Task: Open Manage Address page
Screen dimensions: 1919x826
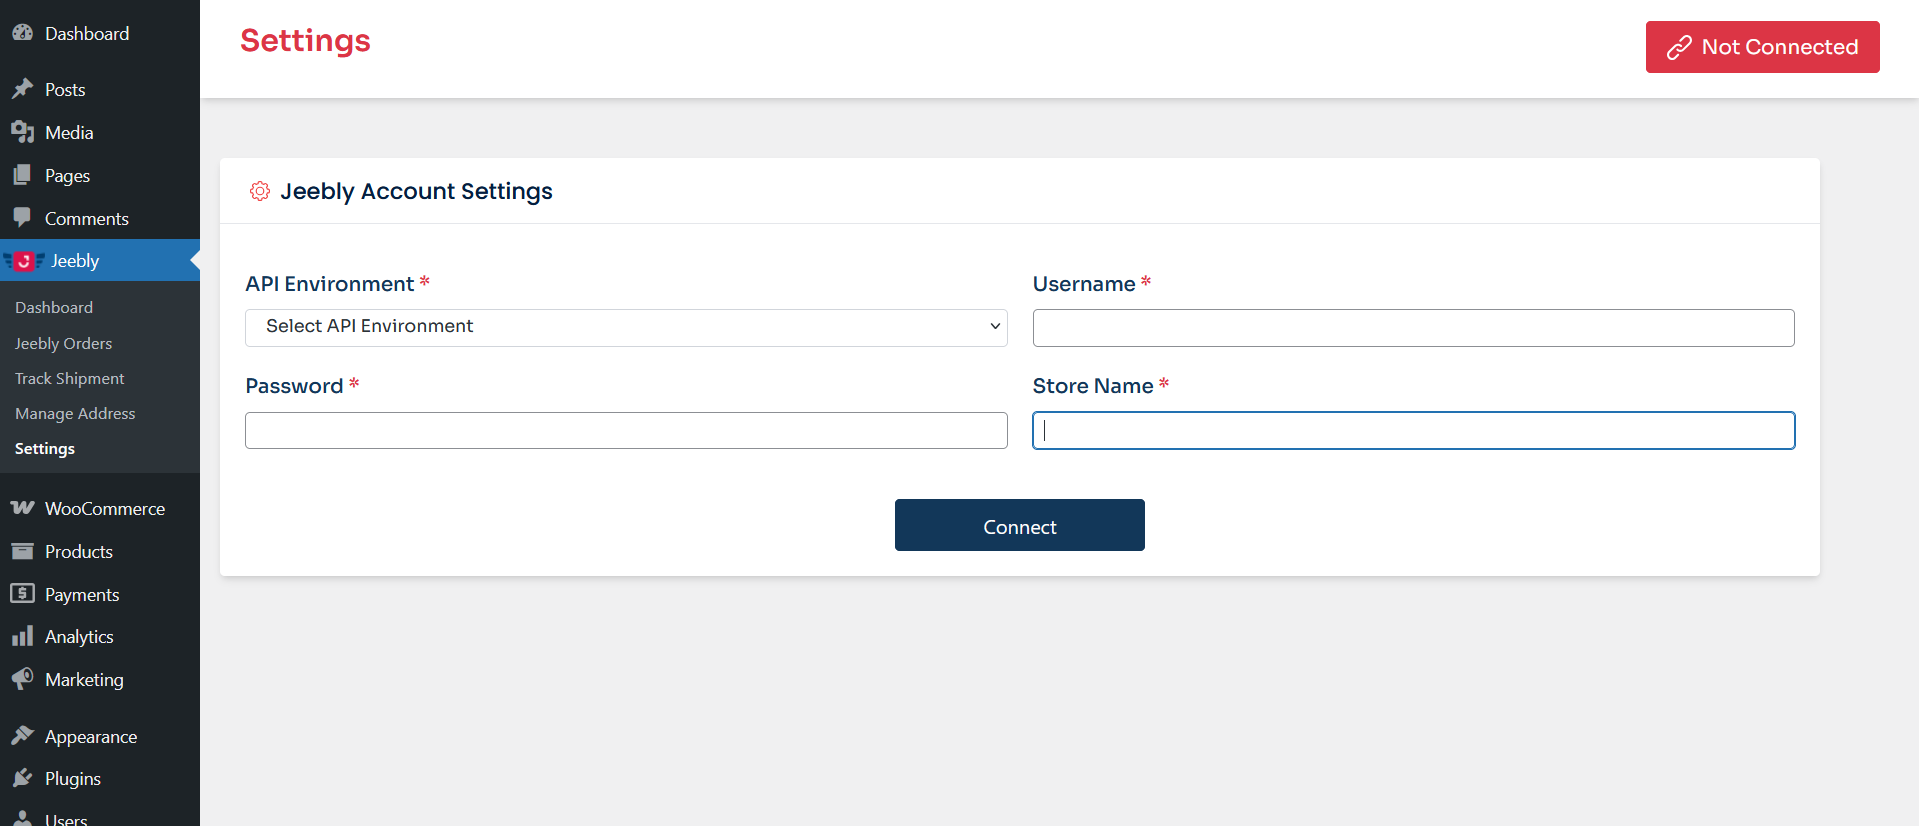Action: 75,413
